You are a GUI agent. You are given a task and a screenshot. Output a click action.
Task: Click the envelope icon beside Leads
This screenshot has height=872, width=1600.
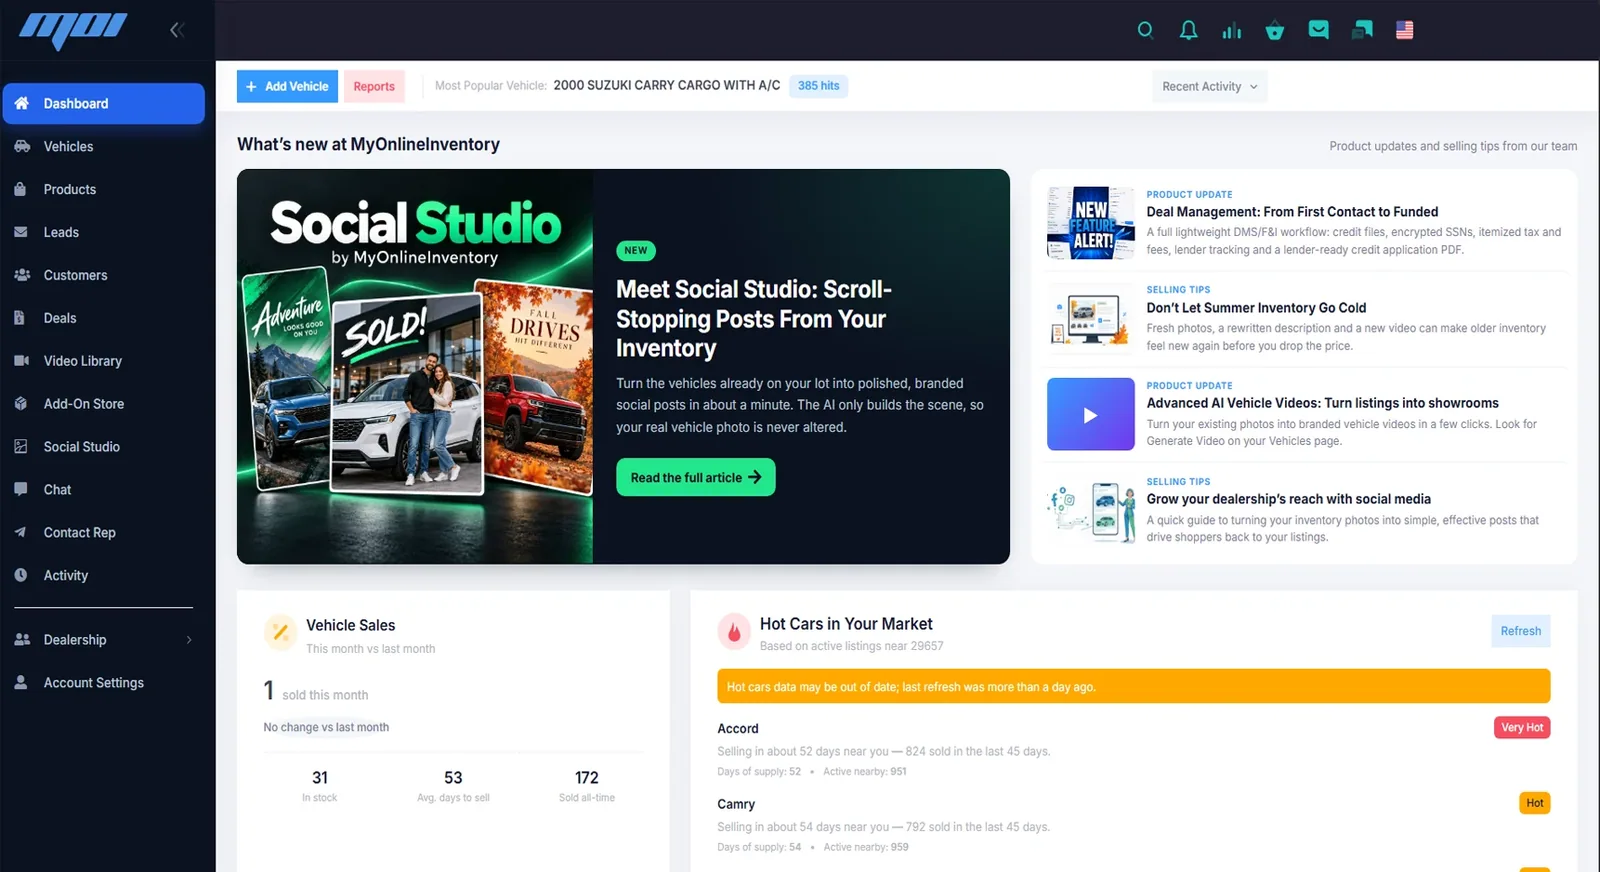coord(21,232)
